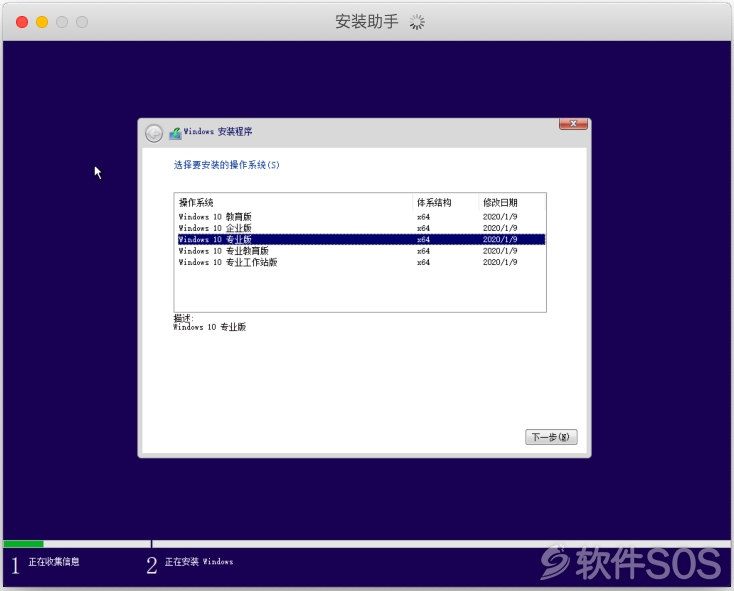The image size is (734, 591).
Task: Select Windows 10 企业版 row
Action: click(361, 228)
